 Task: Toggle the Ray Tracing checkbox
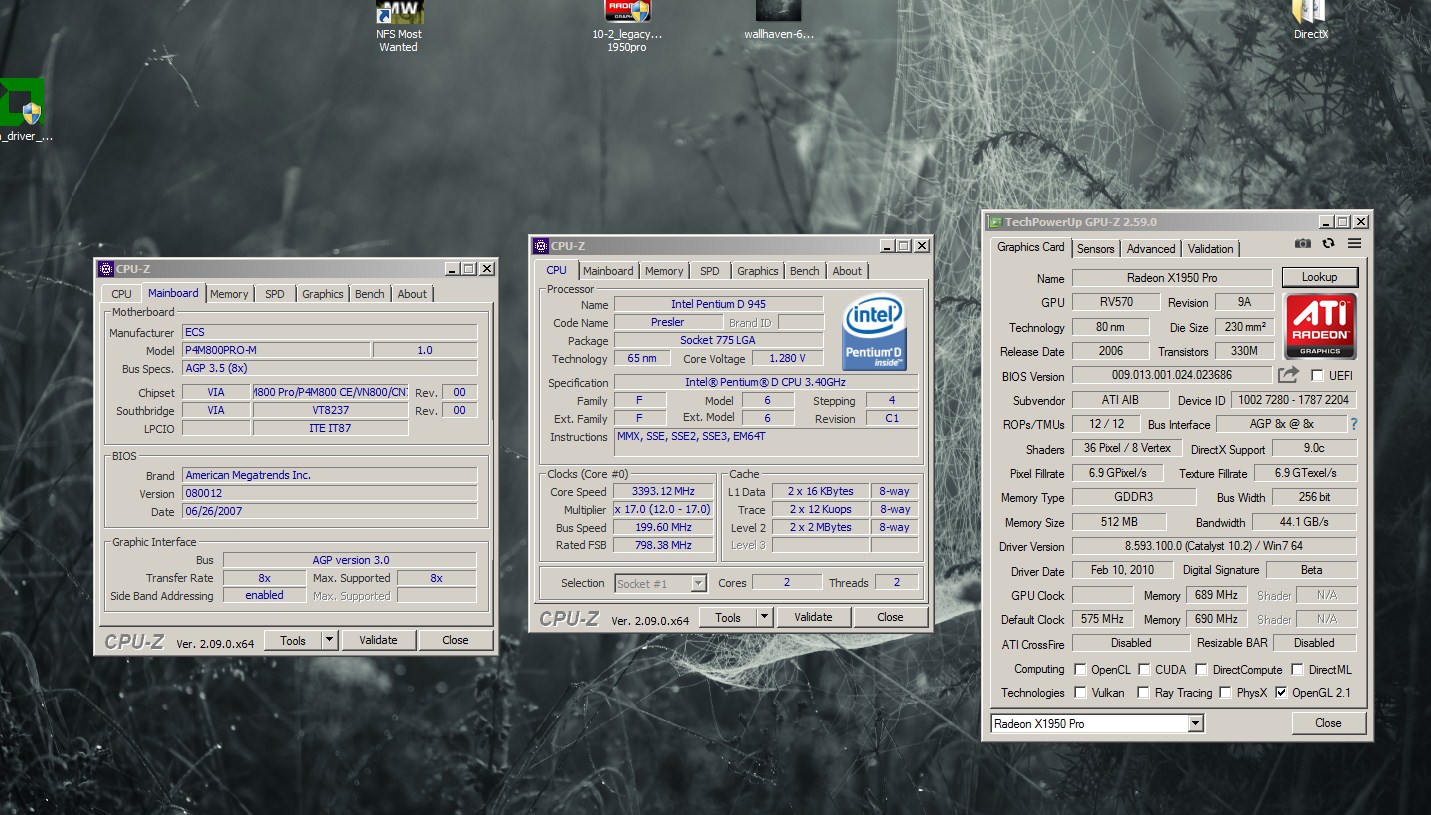(x=1144, y=693)
